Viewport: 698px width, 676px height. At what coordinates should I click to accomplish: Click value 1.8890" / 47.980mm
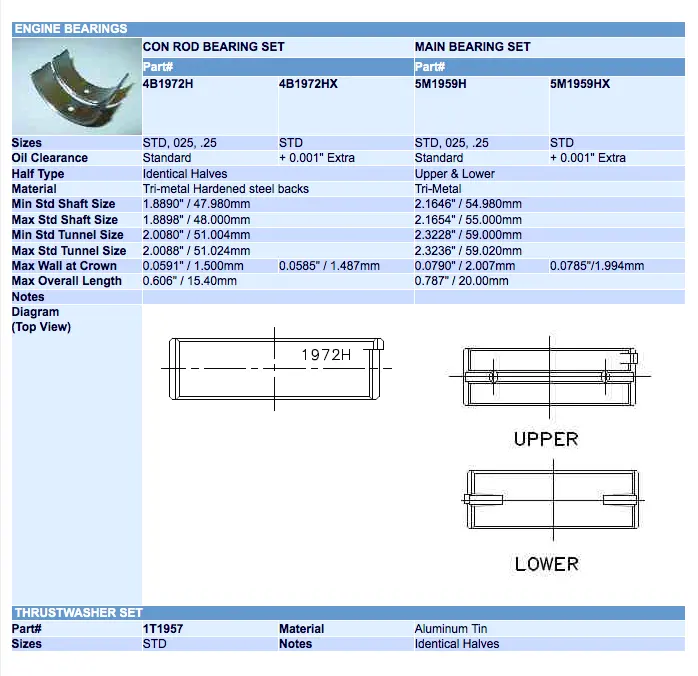click(196, 204)
